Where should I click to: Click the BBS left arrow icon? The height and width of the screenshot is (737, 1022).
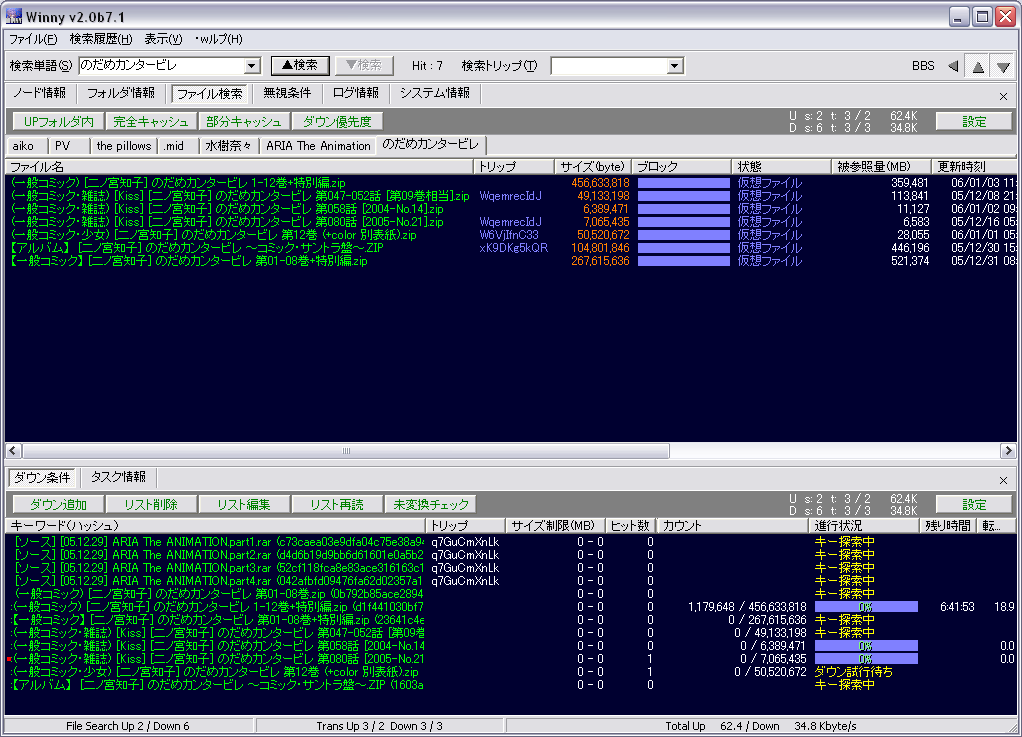(953, 66)
